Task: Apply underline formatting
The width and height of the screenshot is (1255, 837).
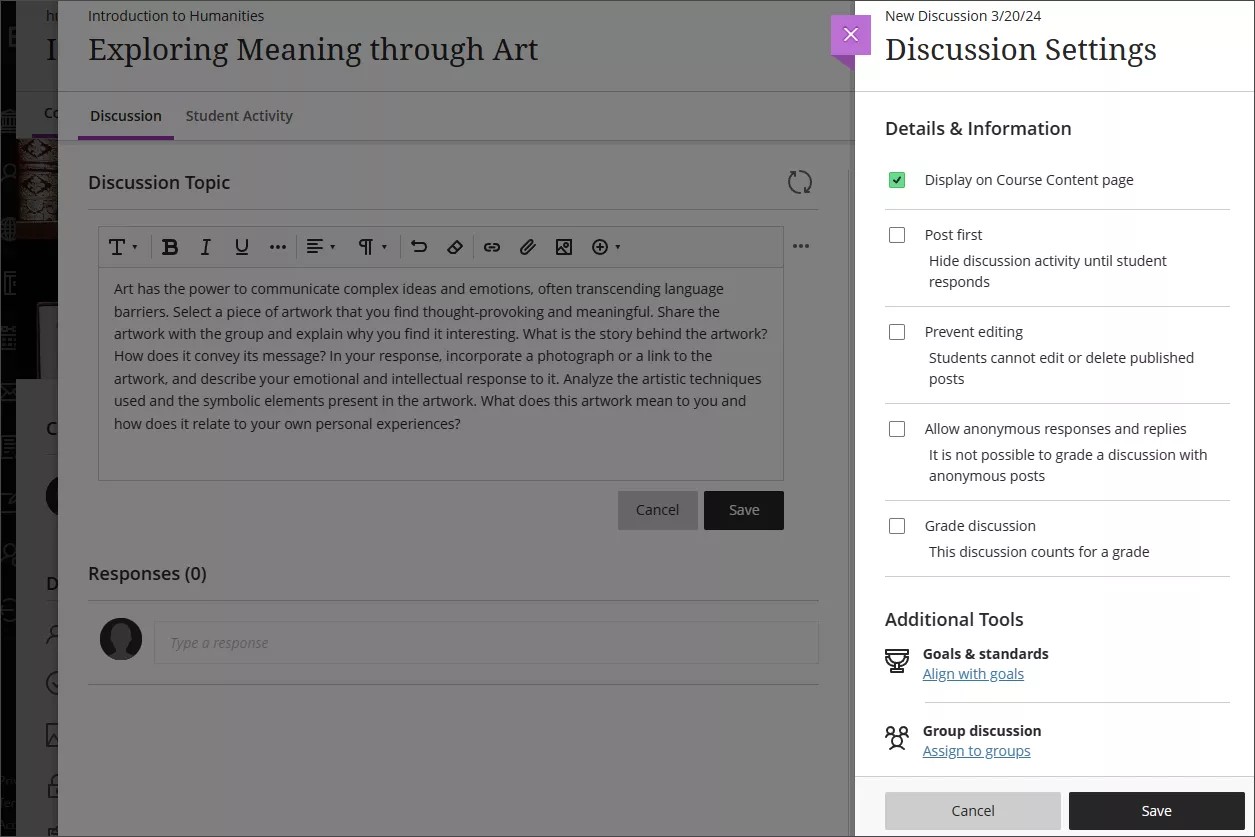Action: [241, 246]
